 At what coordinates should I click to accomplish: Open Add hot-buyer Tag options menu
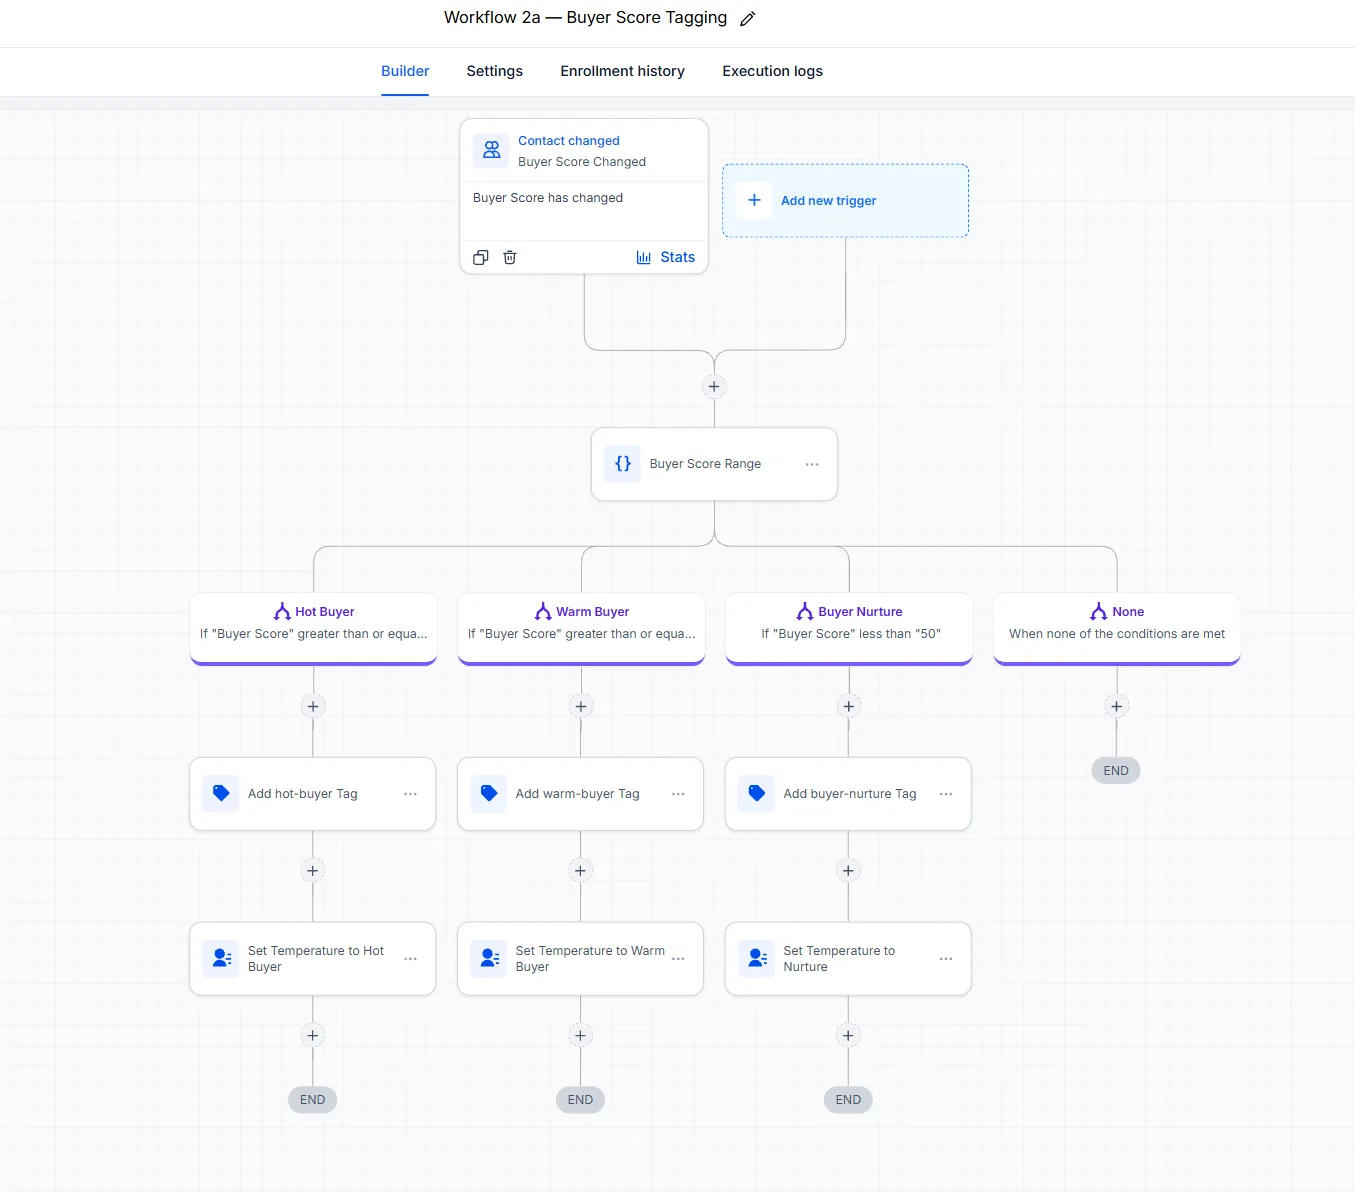click(x=410, y=794)
